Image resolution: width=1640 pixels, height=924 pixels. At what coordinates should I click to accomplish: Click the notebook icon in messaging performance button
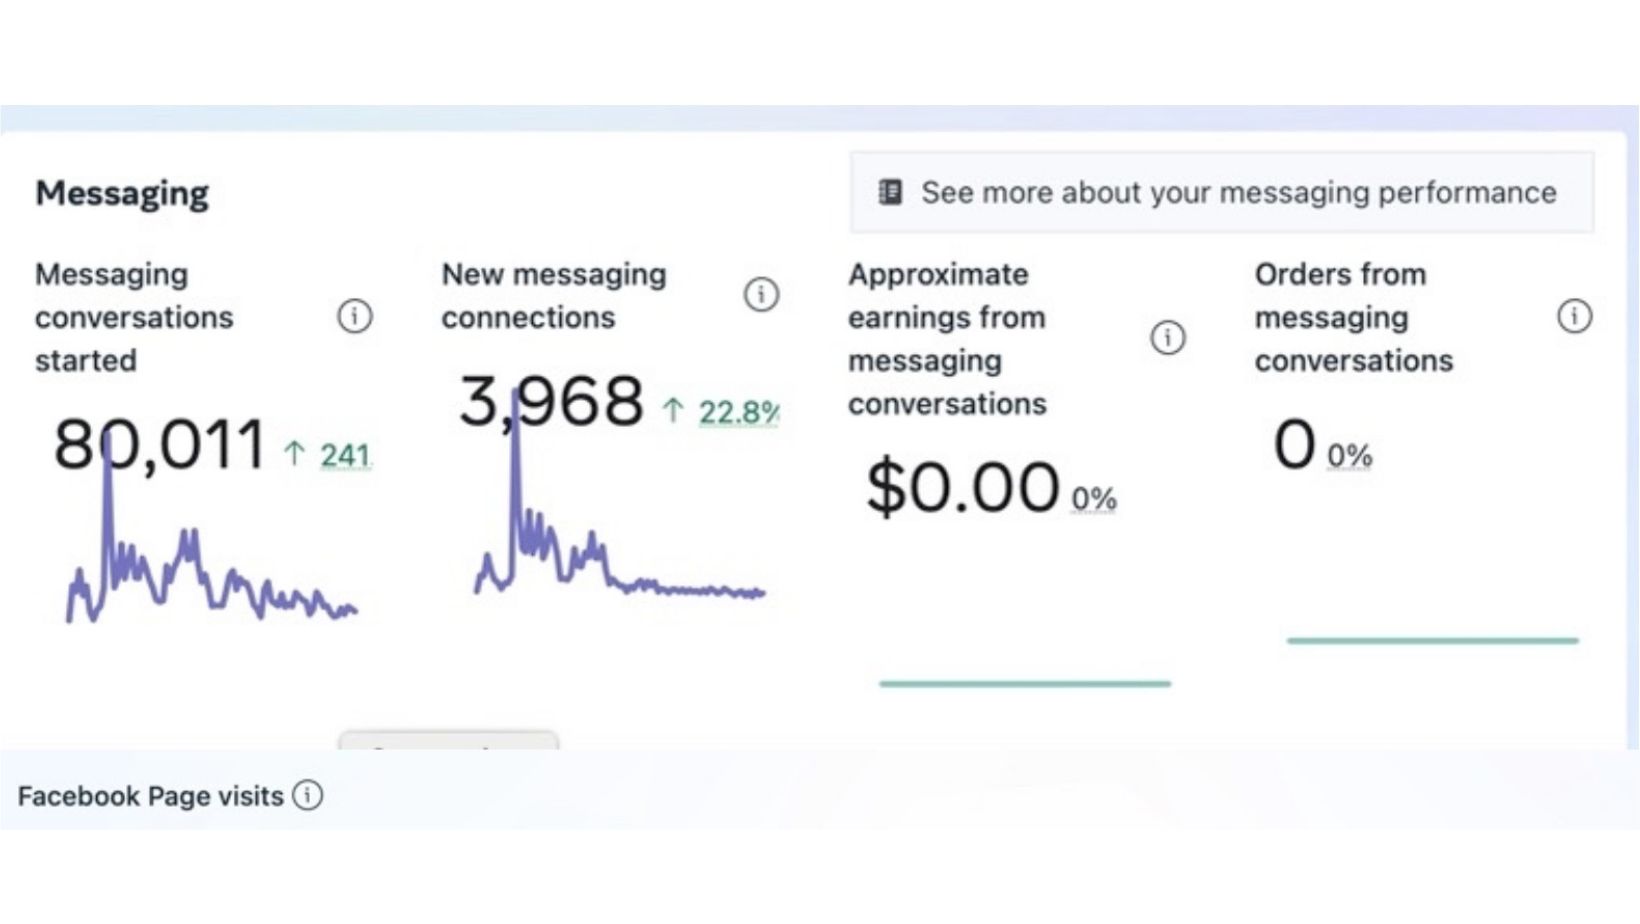click(x=890, y=192)
